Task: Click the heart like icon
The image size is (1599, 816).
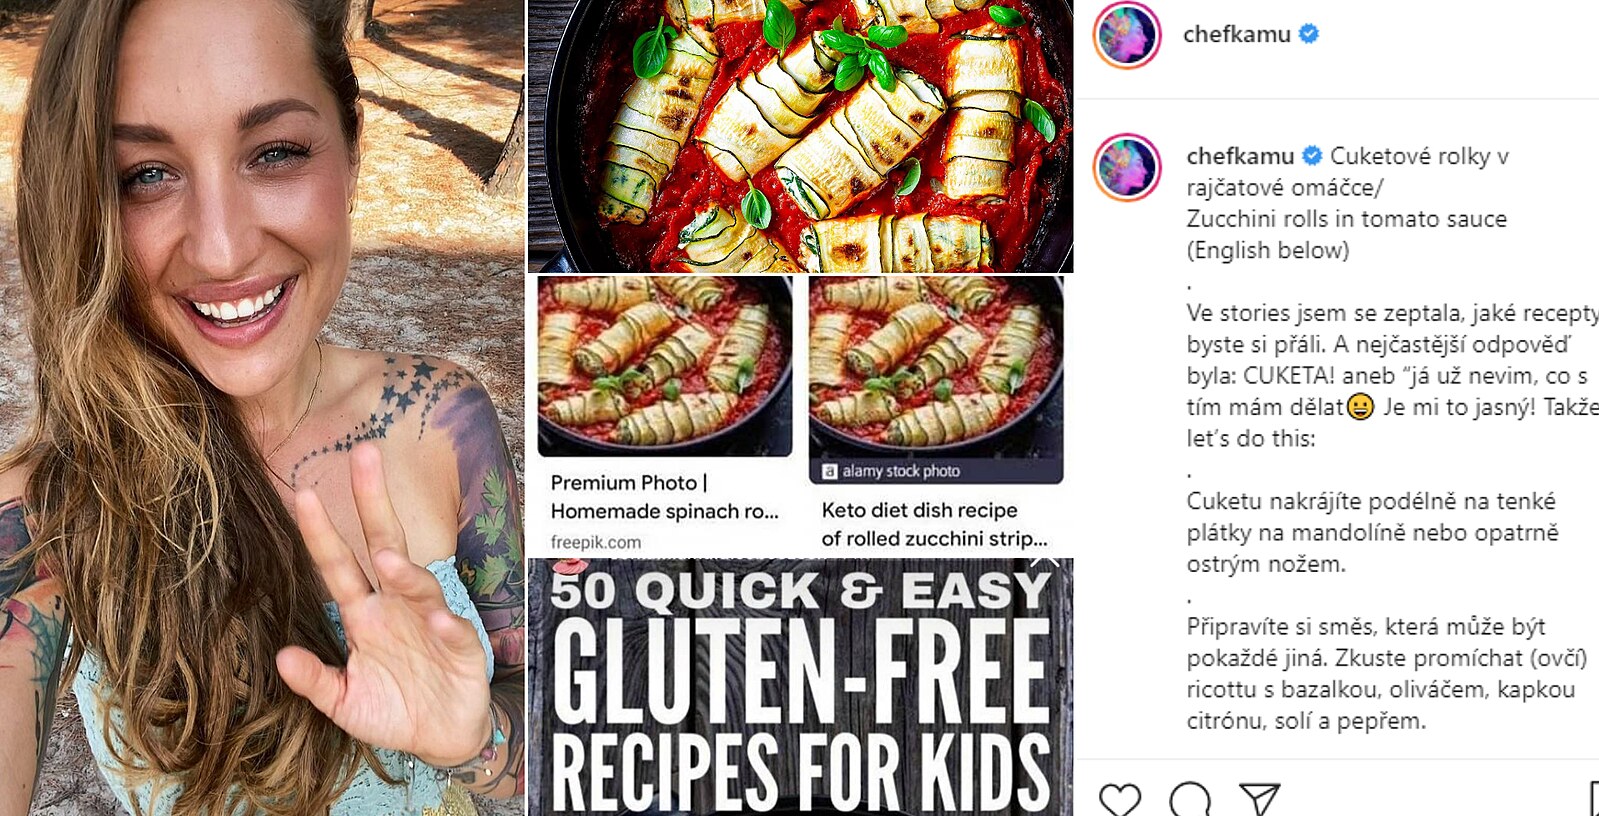Action: 1119,800
